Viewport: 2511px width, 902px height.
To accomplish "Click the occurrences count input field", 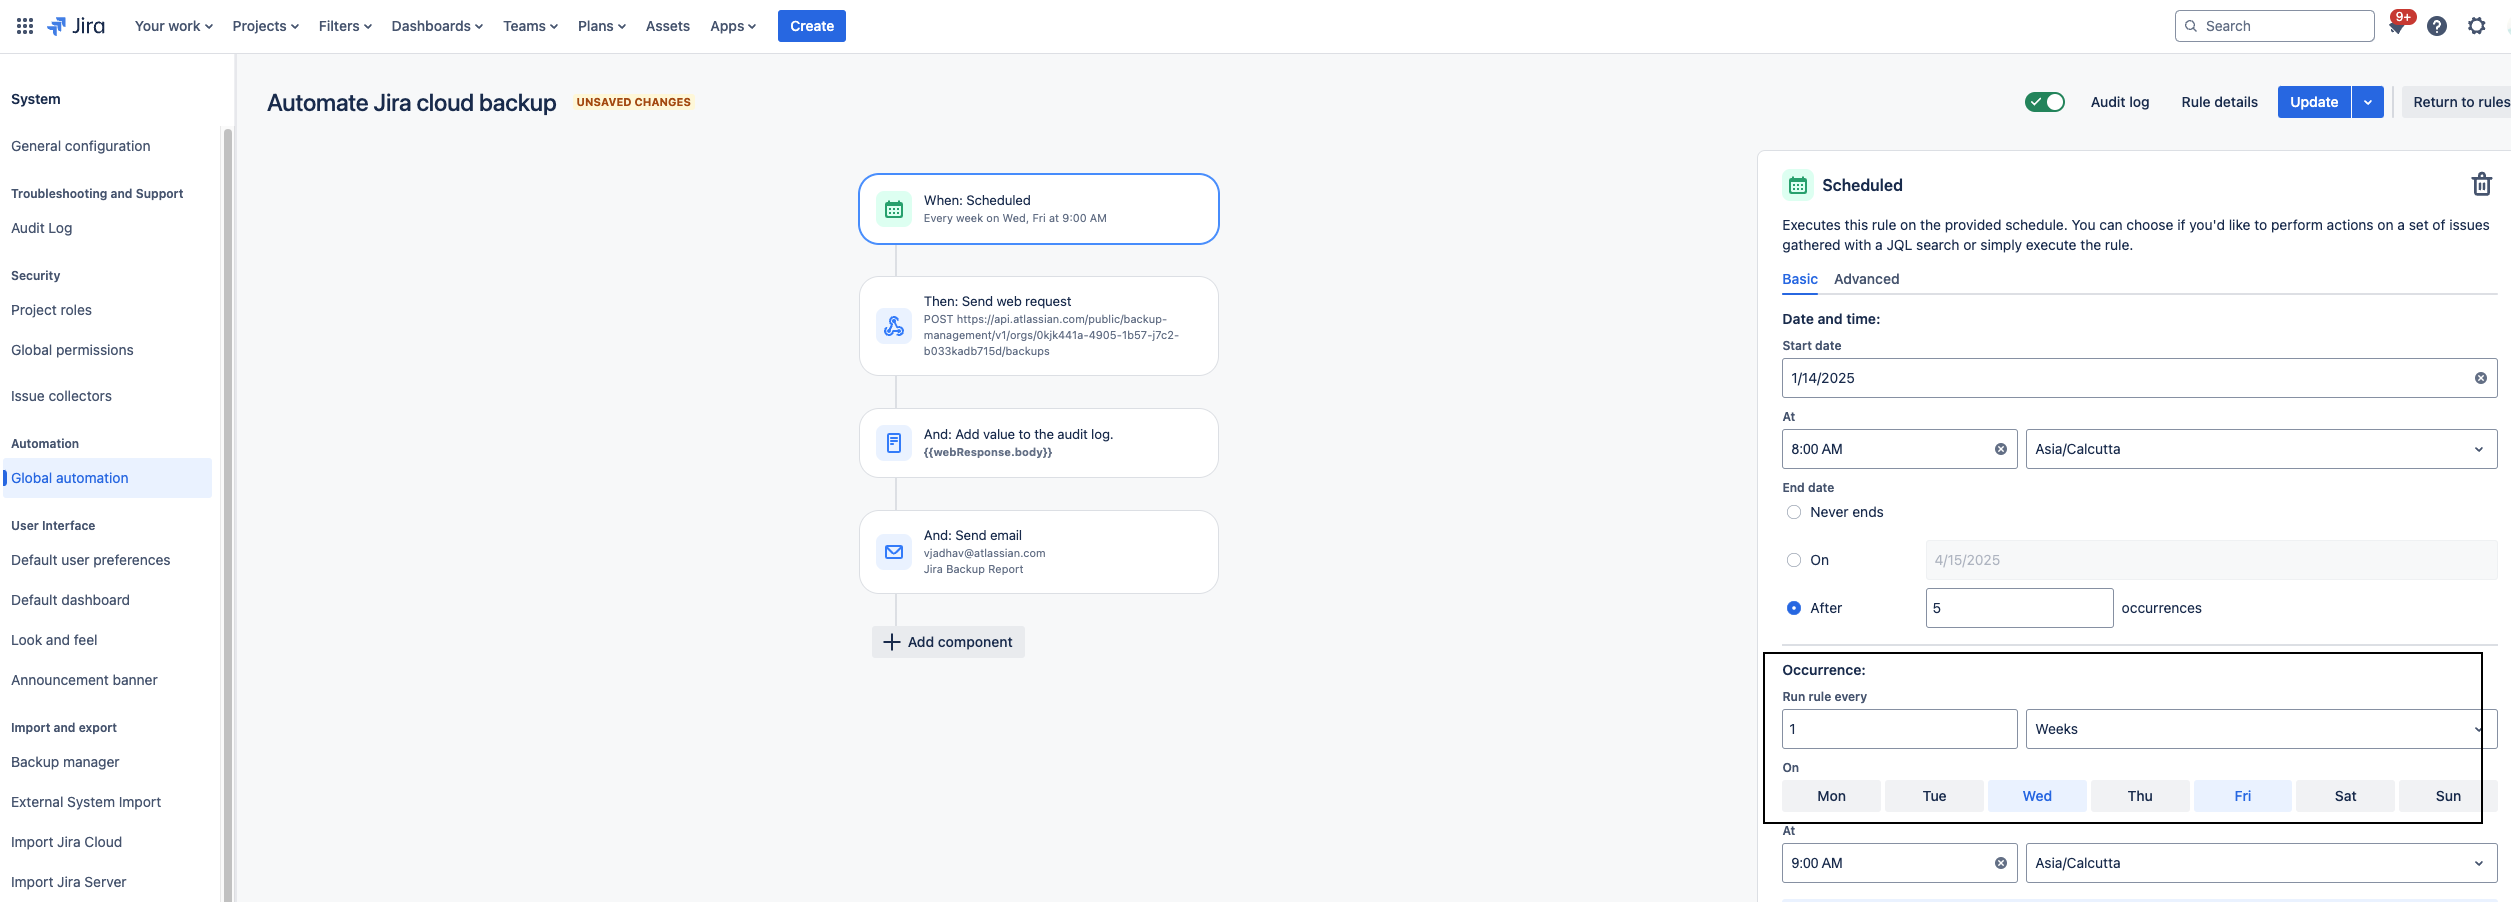I will click(x=2019, y=608).
